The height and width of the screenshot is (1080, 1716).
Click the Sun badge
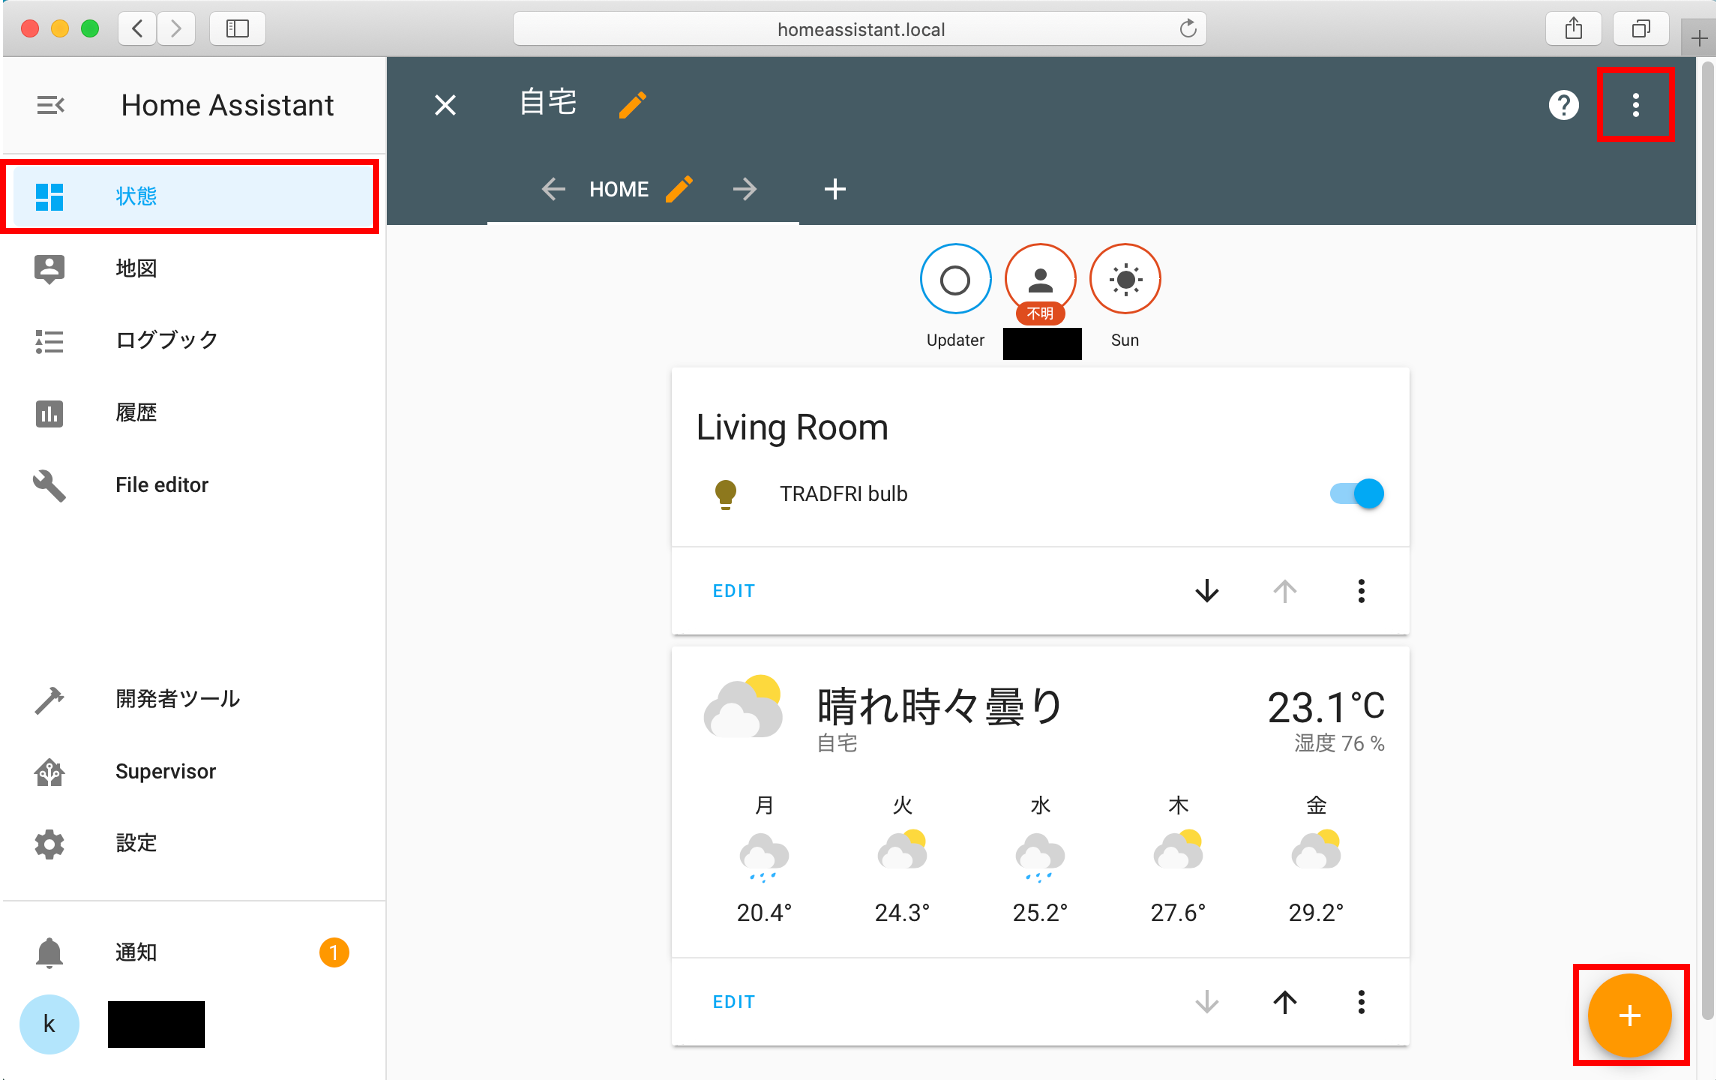tap(1125, 280)
